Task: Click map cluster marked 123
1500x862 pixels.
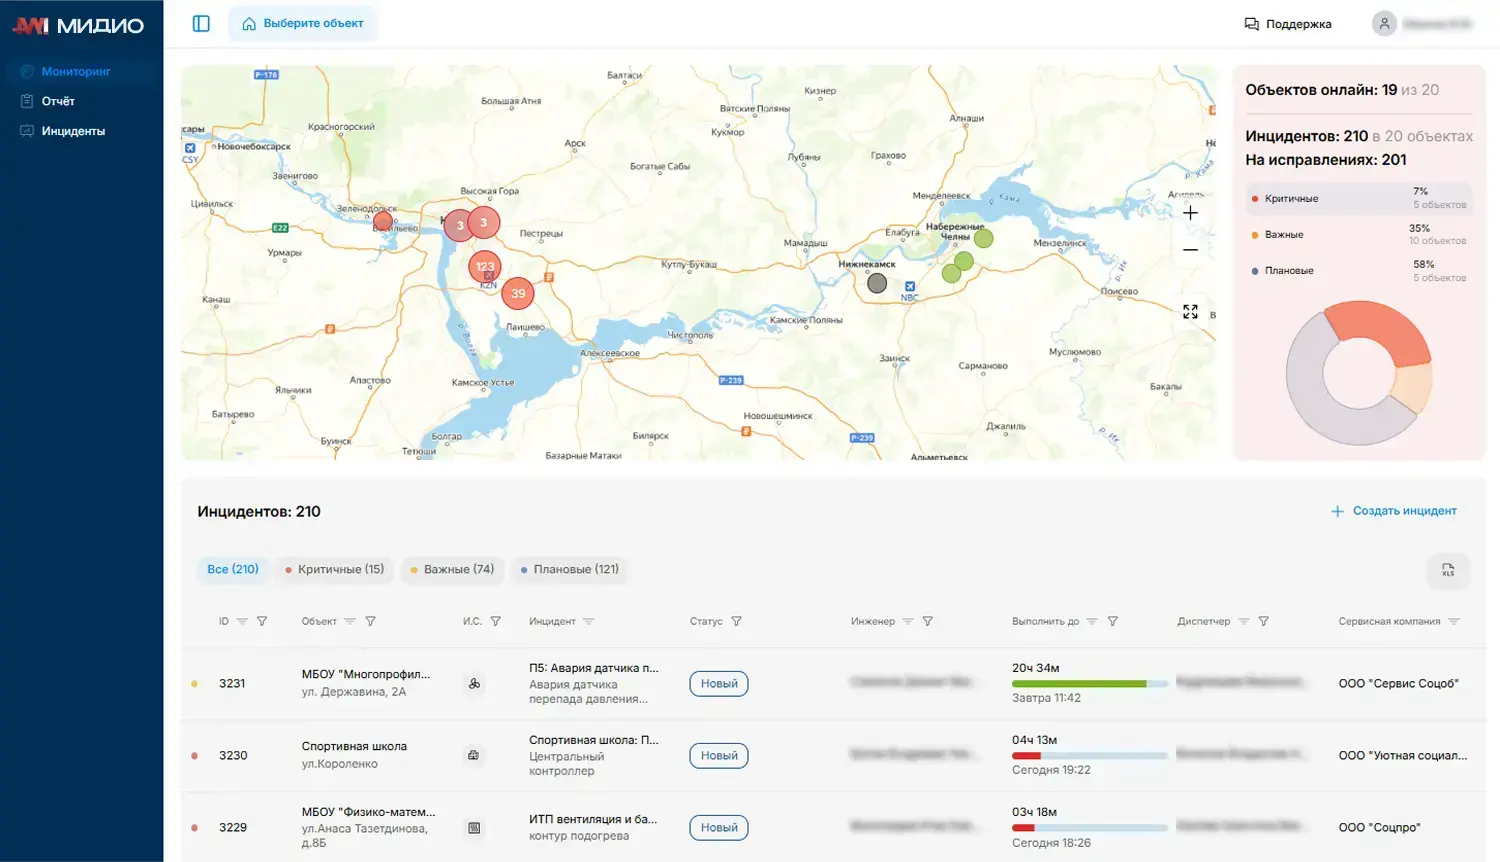Action: pyautogui.click(x=485, y=266)
